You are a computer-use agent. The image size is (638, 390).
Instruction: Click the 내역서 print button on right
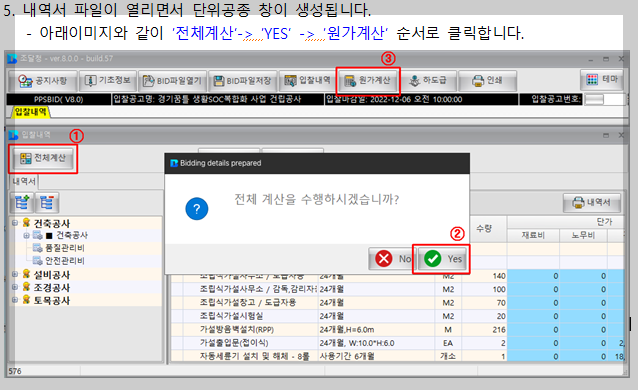[592, 202]
